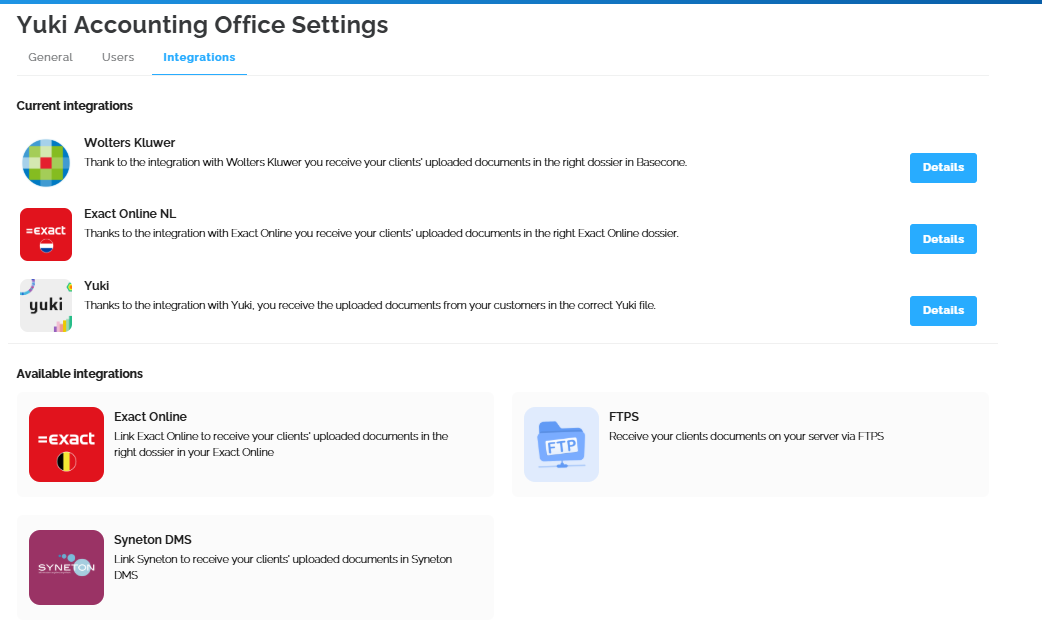Select the Exact Online Belgium logo
Screen dimensions: 1042x636
point(66,445)
